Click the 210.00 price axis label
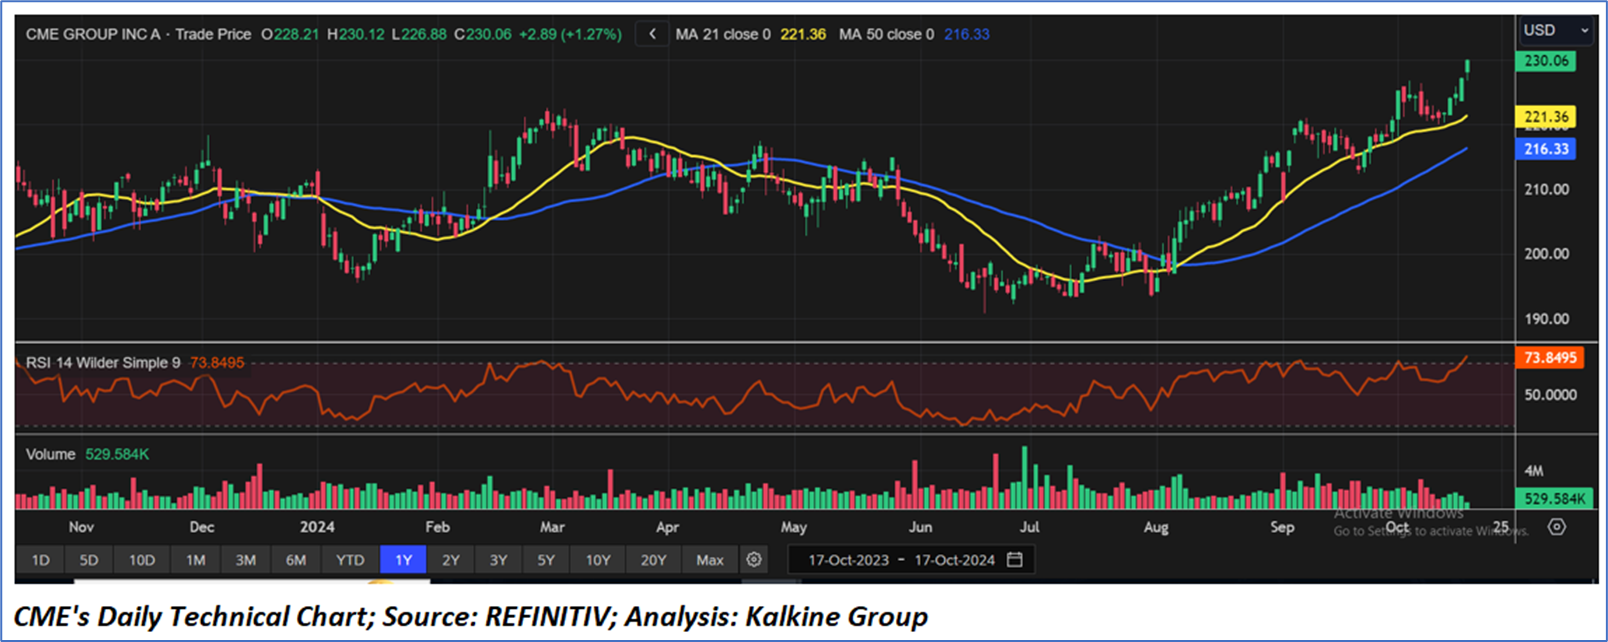Image resolution: width=1608 pixels, height=642 pixels. coord(1546,189)
